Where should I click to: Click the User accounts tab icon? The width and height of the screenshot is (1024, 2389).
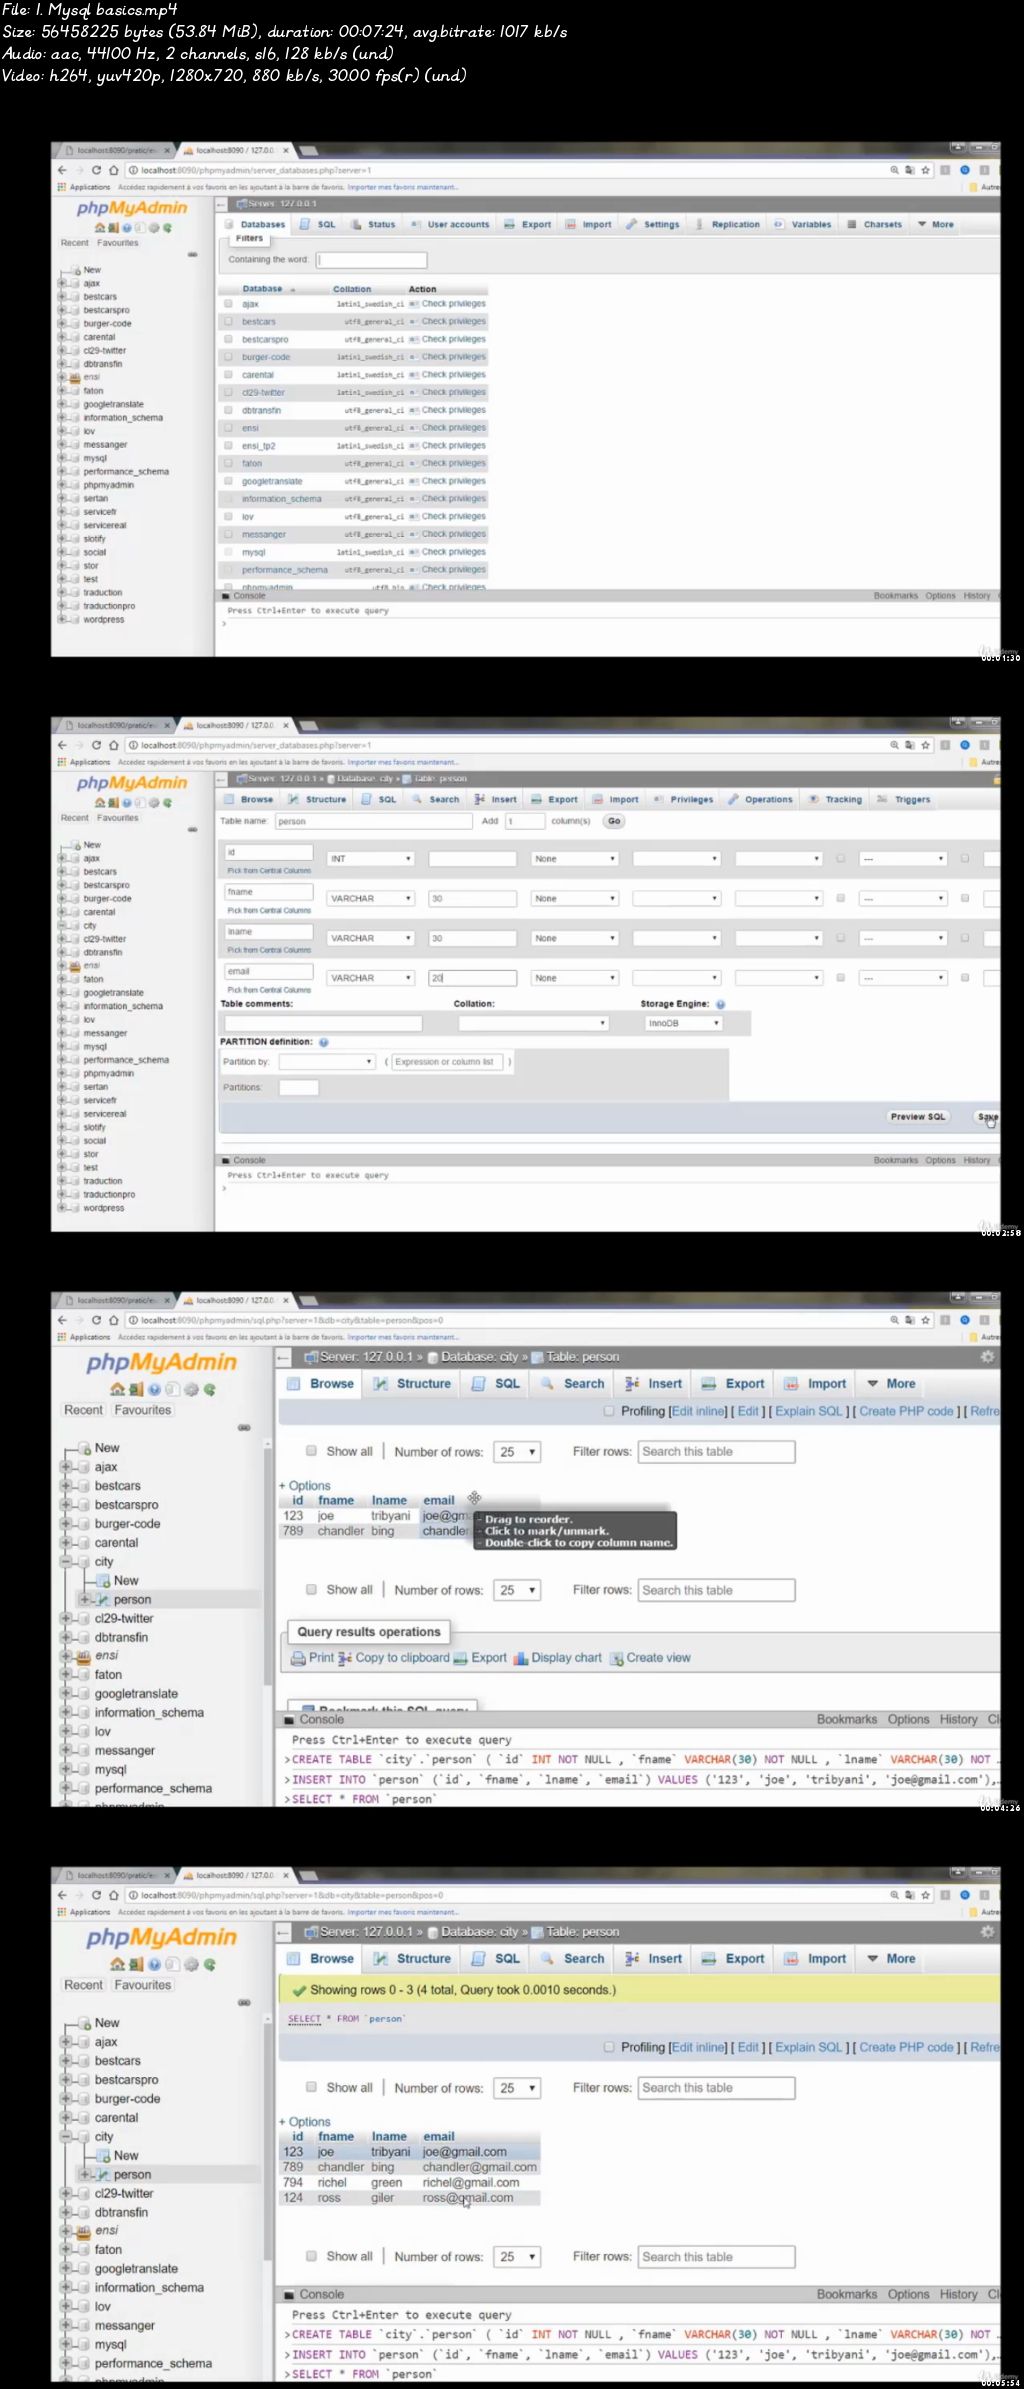coord(416,224)
